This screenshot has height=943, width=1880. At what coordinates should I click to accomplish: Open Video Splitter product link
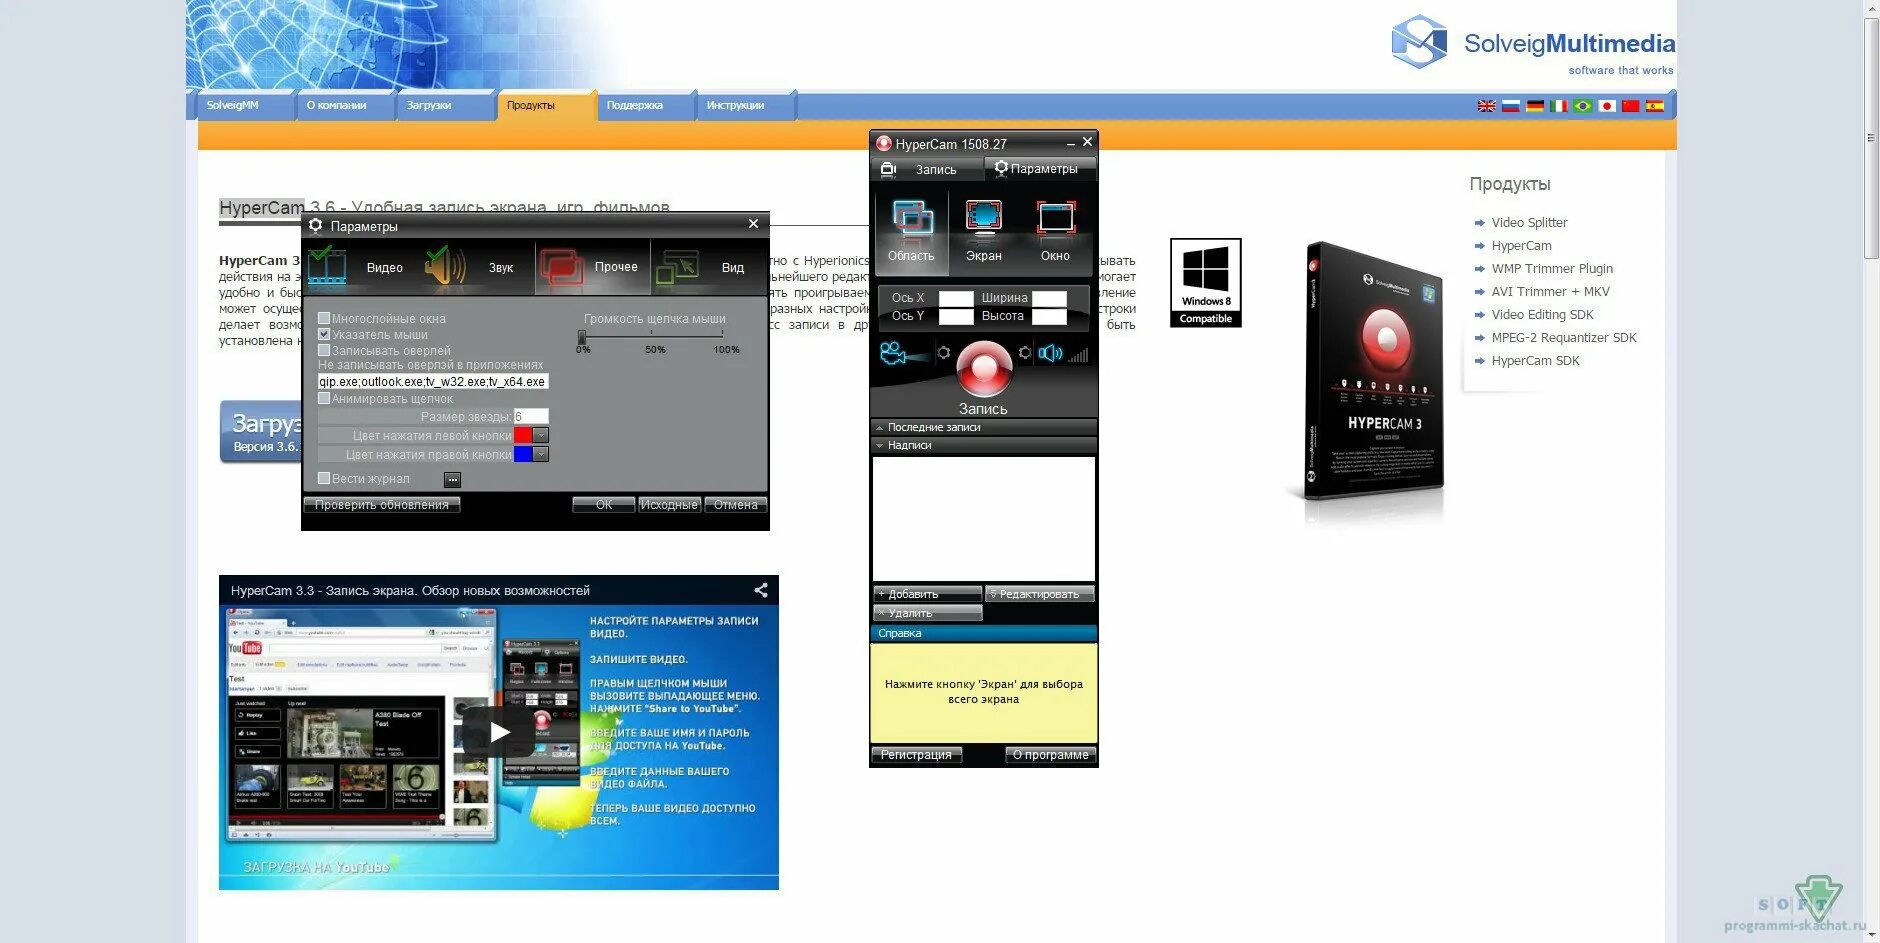[x=1529, y=222]
